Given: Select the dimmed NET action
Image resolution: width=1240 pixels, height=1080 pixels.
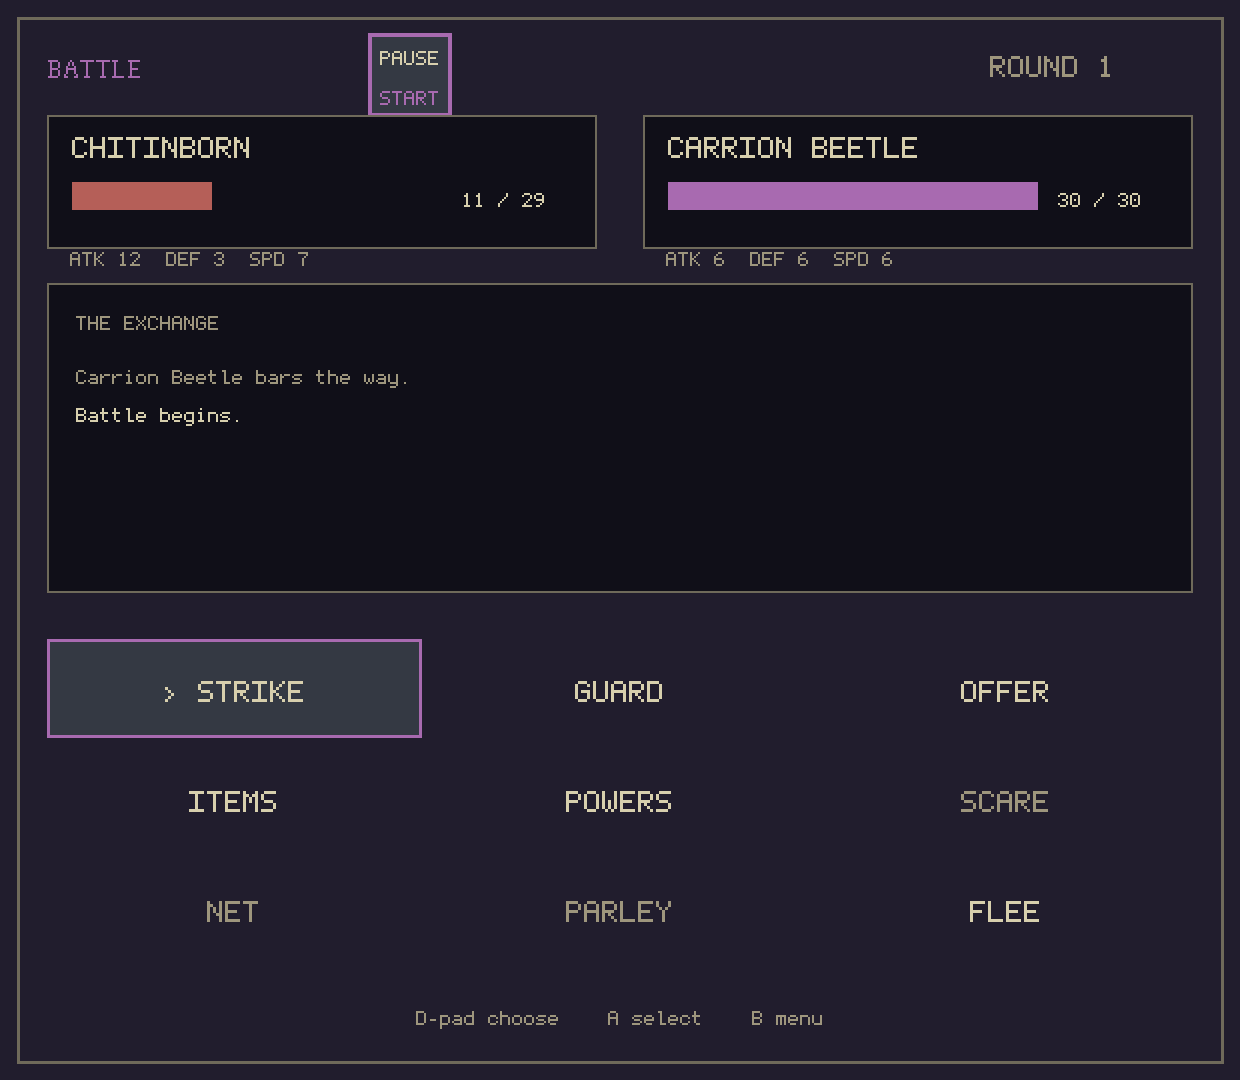Looking at the screenshot, I should [x=232, y=912].
